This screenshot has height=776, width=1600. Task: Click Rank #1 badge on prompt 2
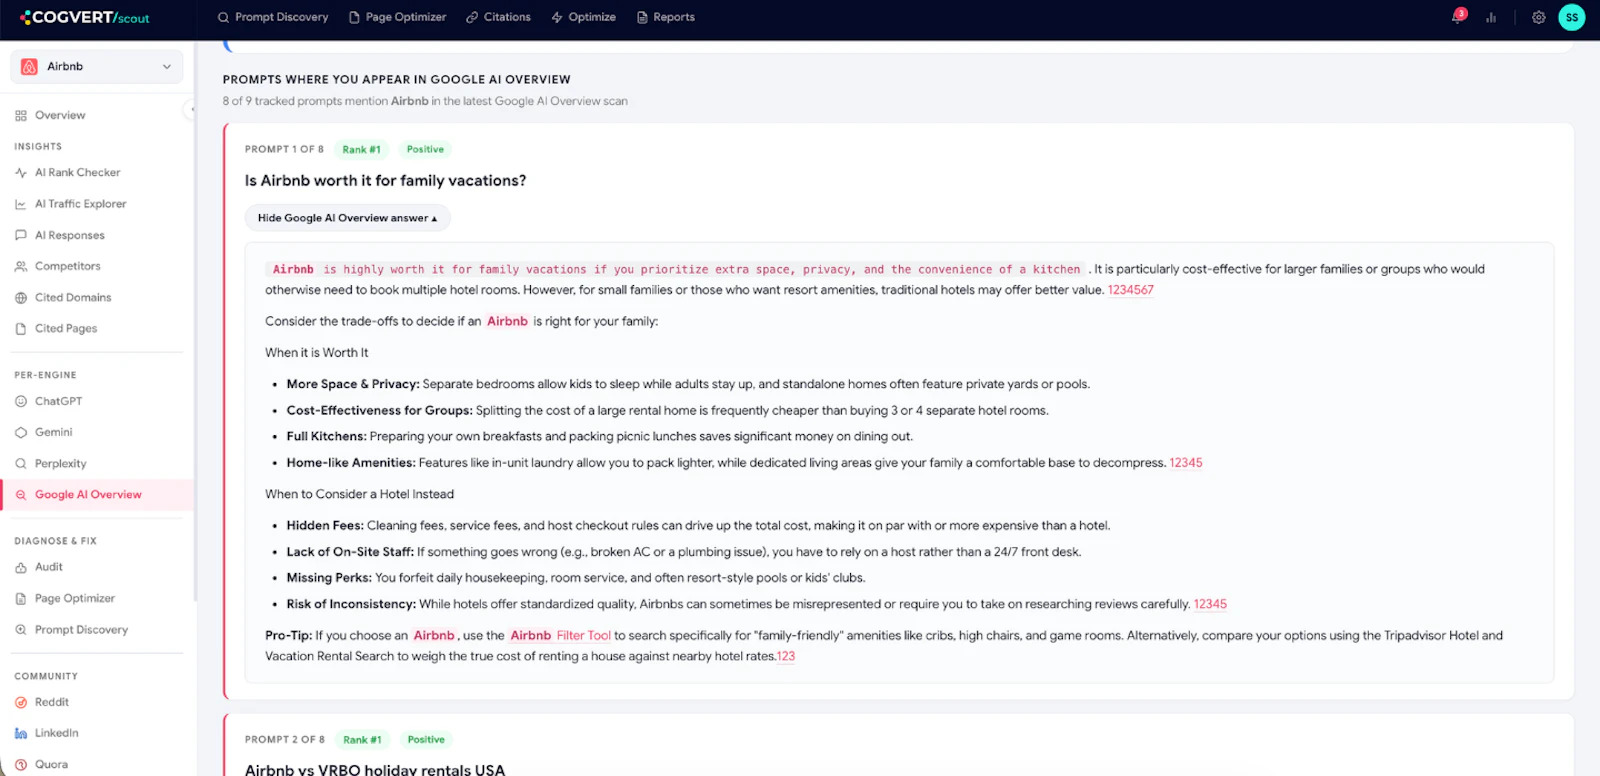[362, 740]
